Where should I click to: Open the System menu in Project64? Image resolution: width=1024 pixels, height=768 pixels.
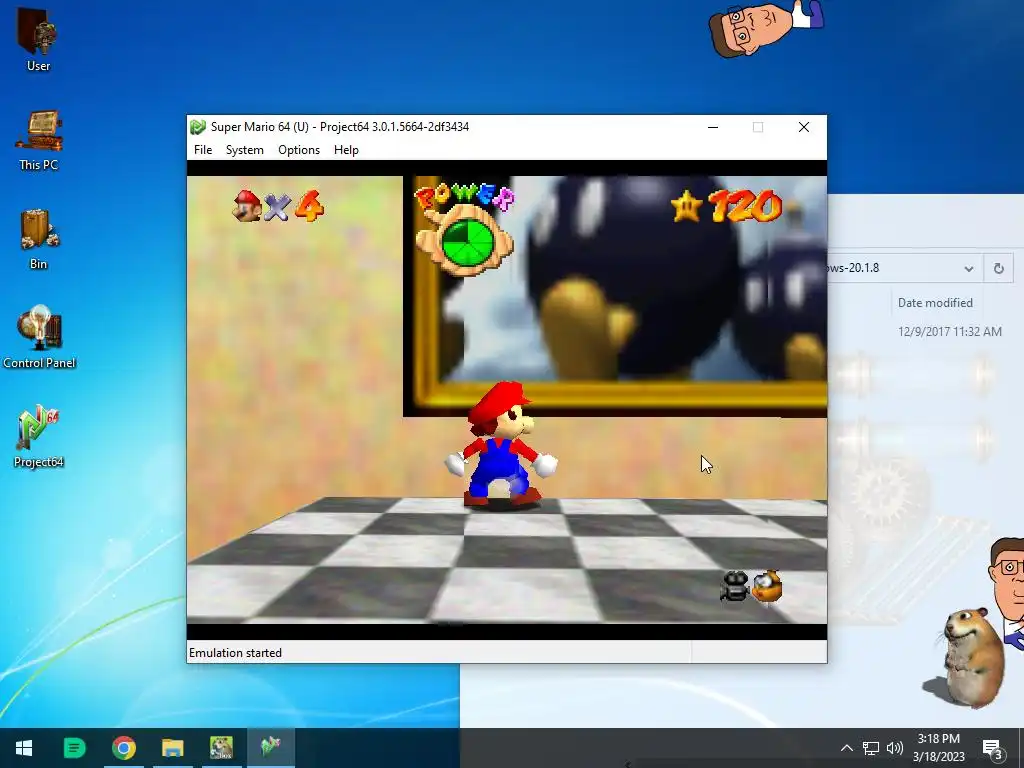click(x=244, y=150)
